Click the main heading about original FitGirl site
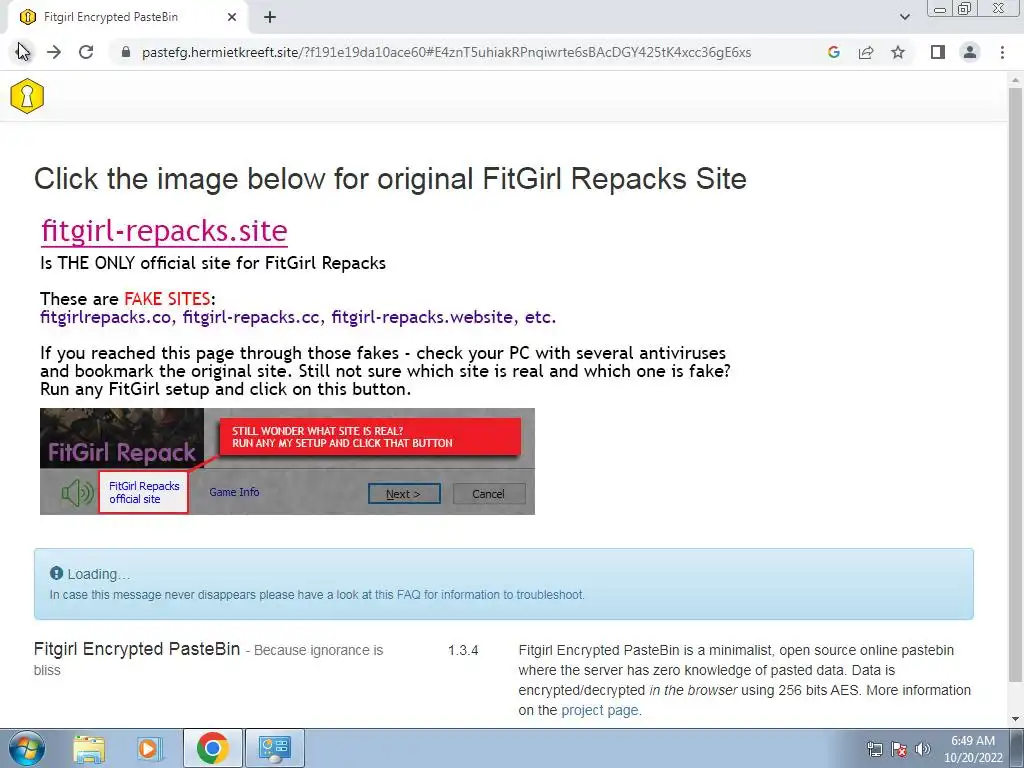 point(390,179)
